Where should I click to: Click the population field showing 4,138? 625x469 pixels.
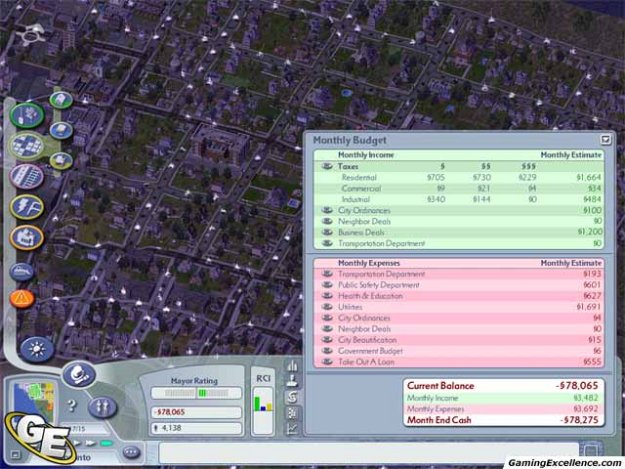coord(196,428)
